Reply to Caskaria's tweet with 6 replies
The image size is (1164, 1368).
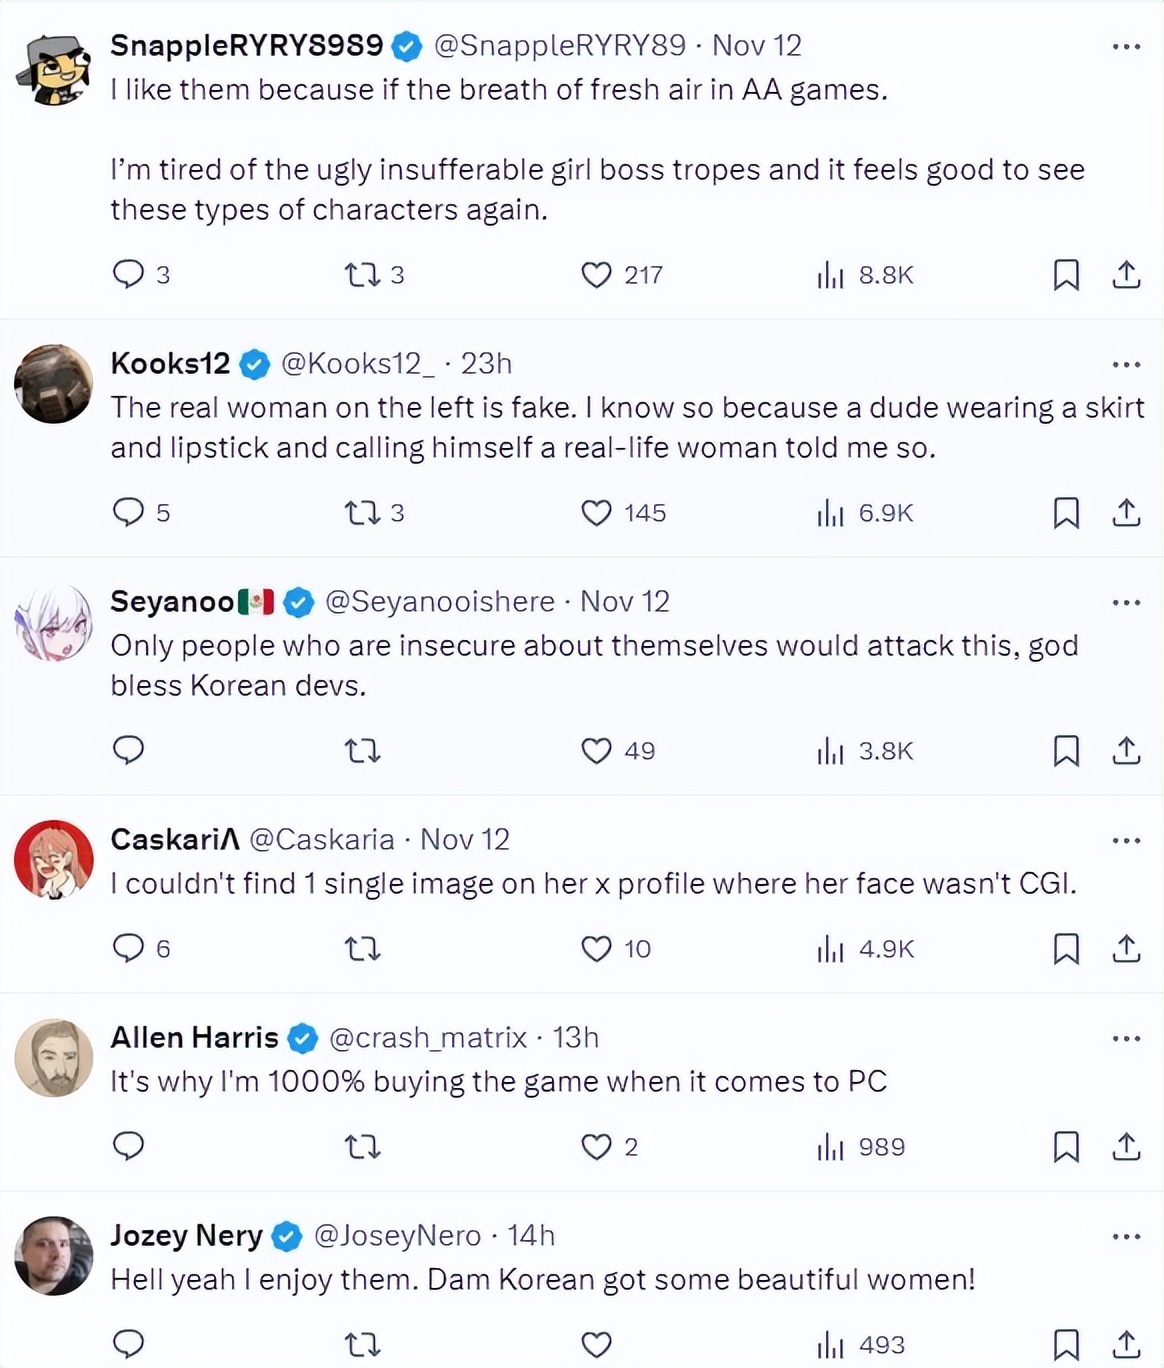tap(141, 948)
